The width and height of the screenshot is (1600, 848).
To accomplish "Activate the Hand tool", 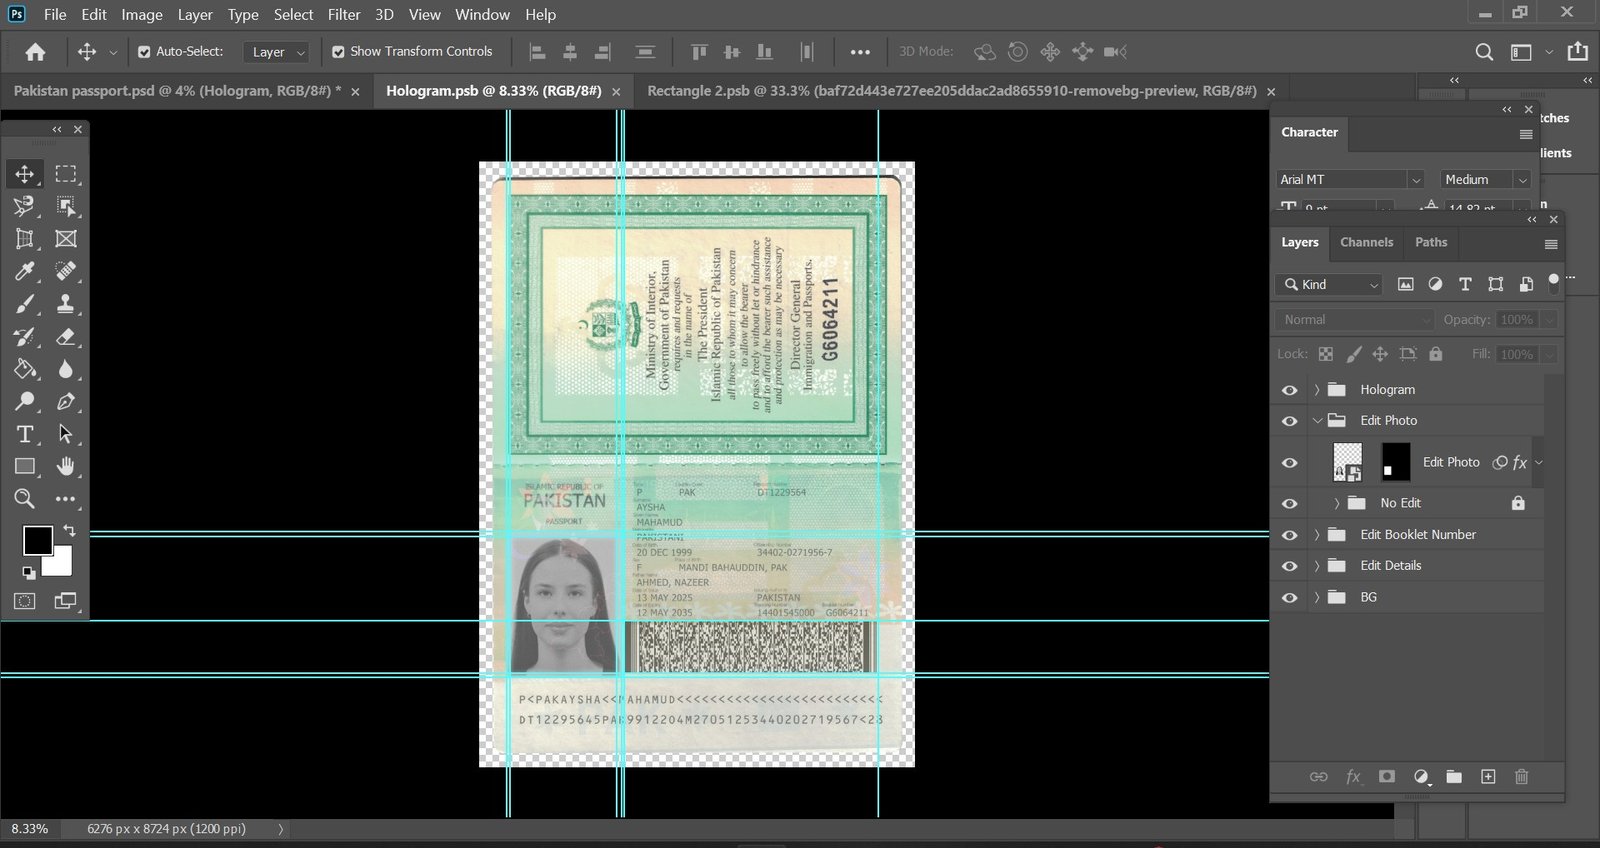I will [x=66, y=466].
